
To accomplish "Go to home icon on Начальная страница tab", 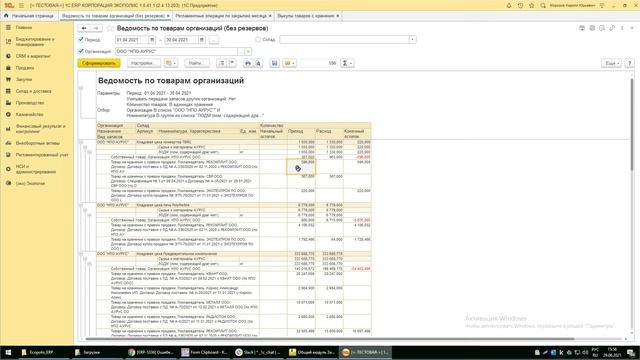I will tap(6, 16).
